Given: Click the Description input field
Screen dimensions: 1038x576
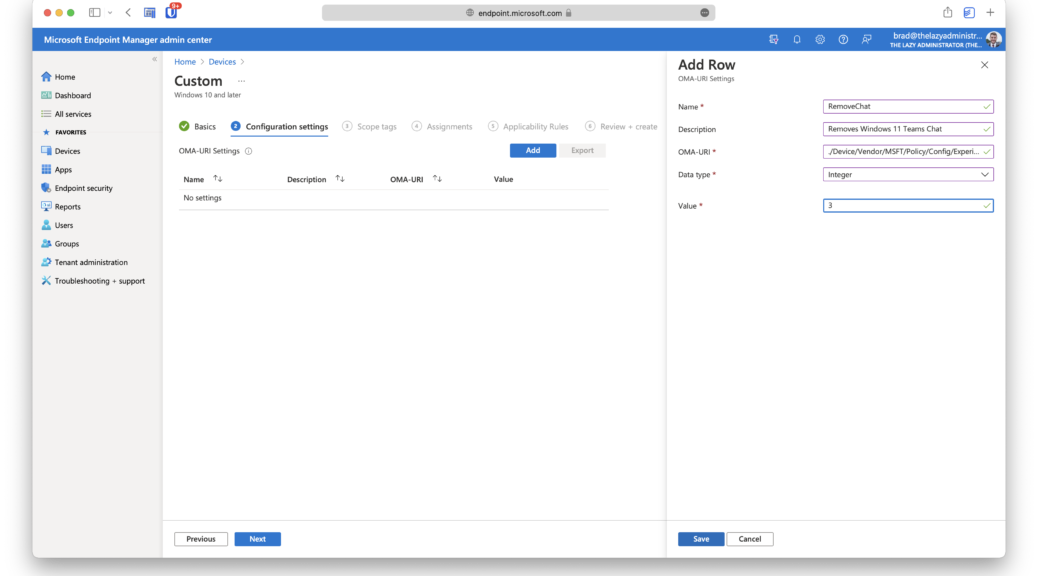Looking at the screenshot, I should [x=908, y=129].
